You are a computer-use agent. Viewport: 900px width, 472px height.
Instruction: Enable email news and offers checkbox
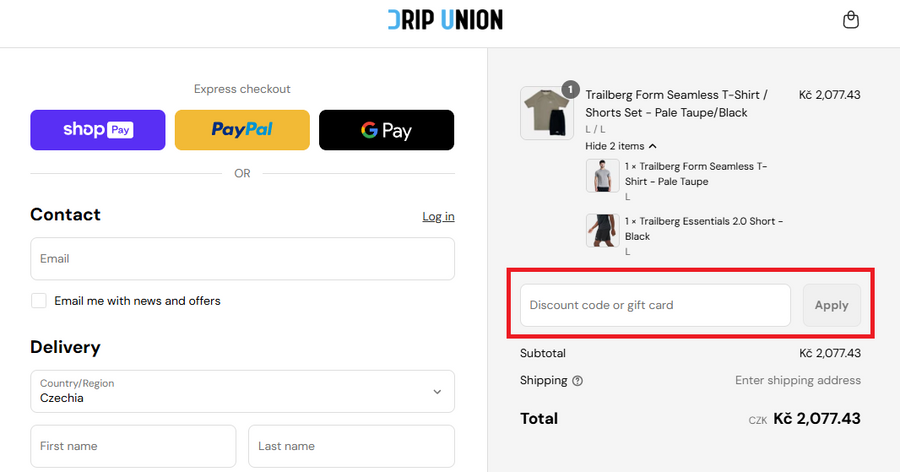point(39,301)
